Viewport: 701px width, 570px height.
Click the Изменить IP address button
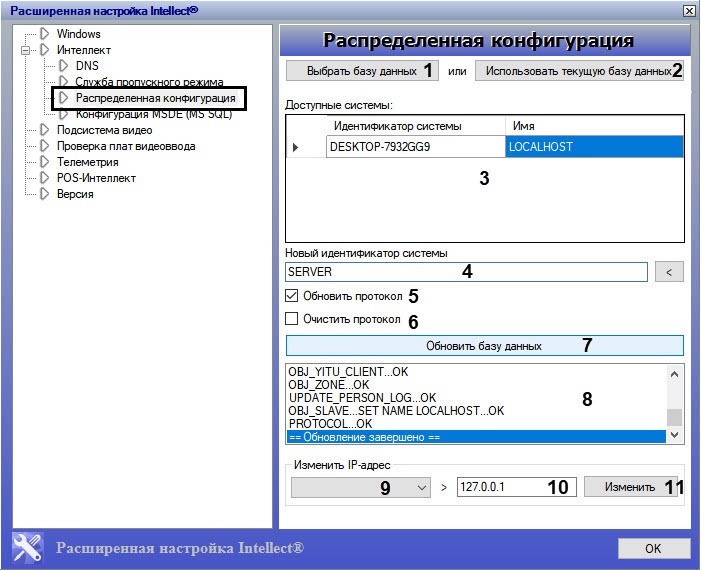pos(629,487)
